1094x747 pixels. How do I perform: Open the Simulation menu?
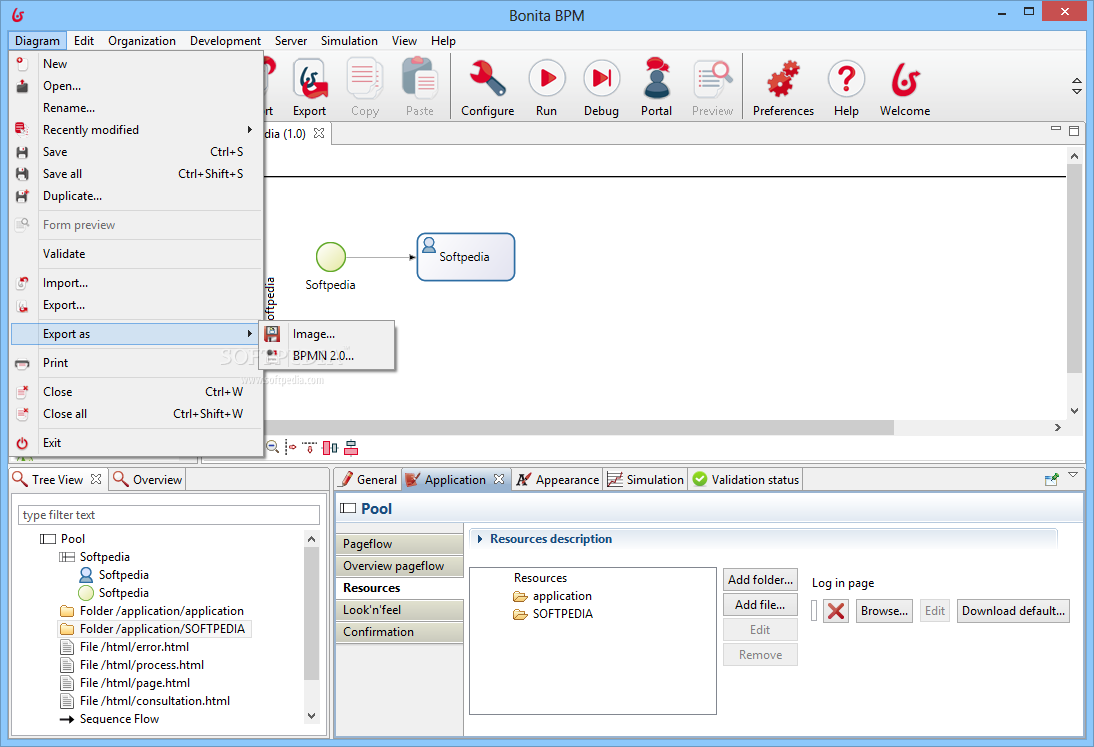click(349, 40)
